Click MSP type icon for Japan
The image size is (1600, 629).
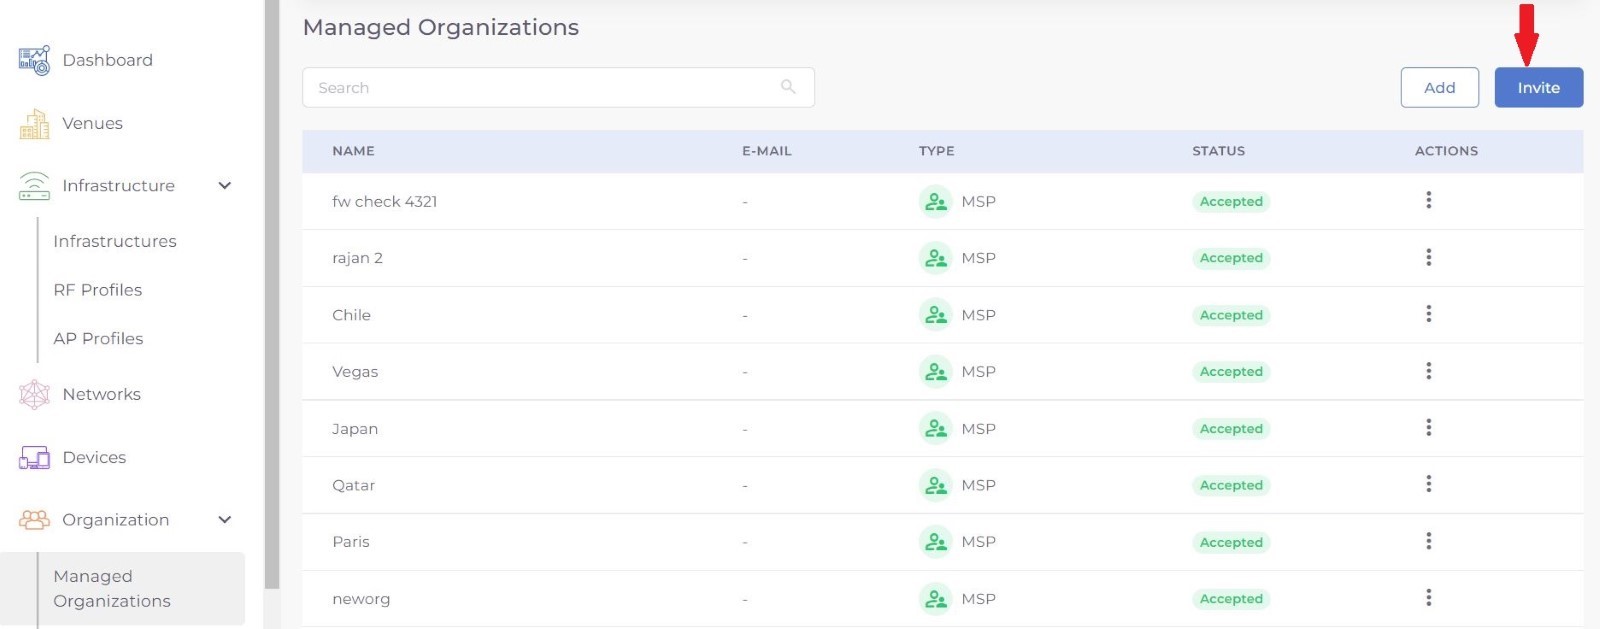point(935,428)
